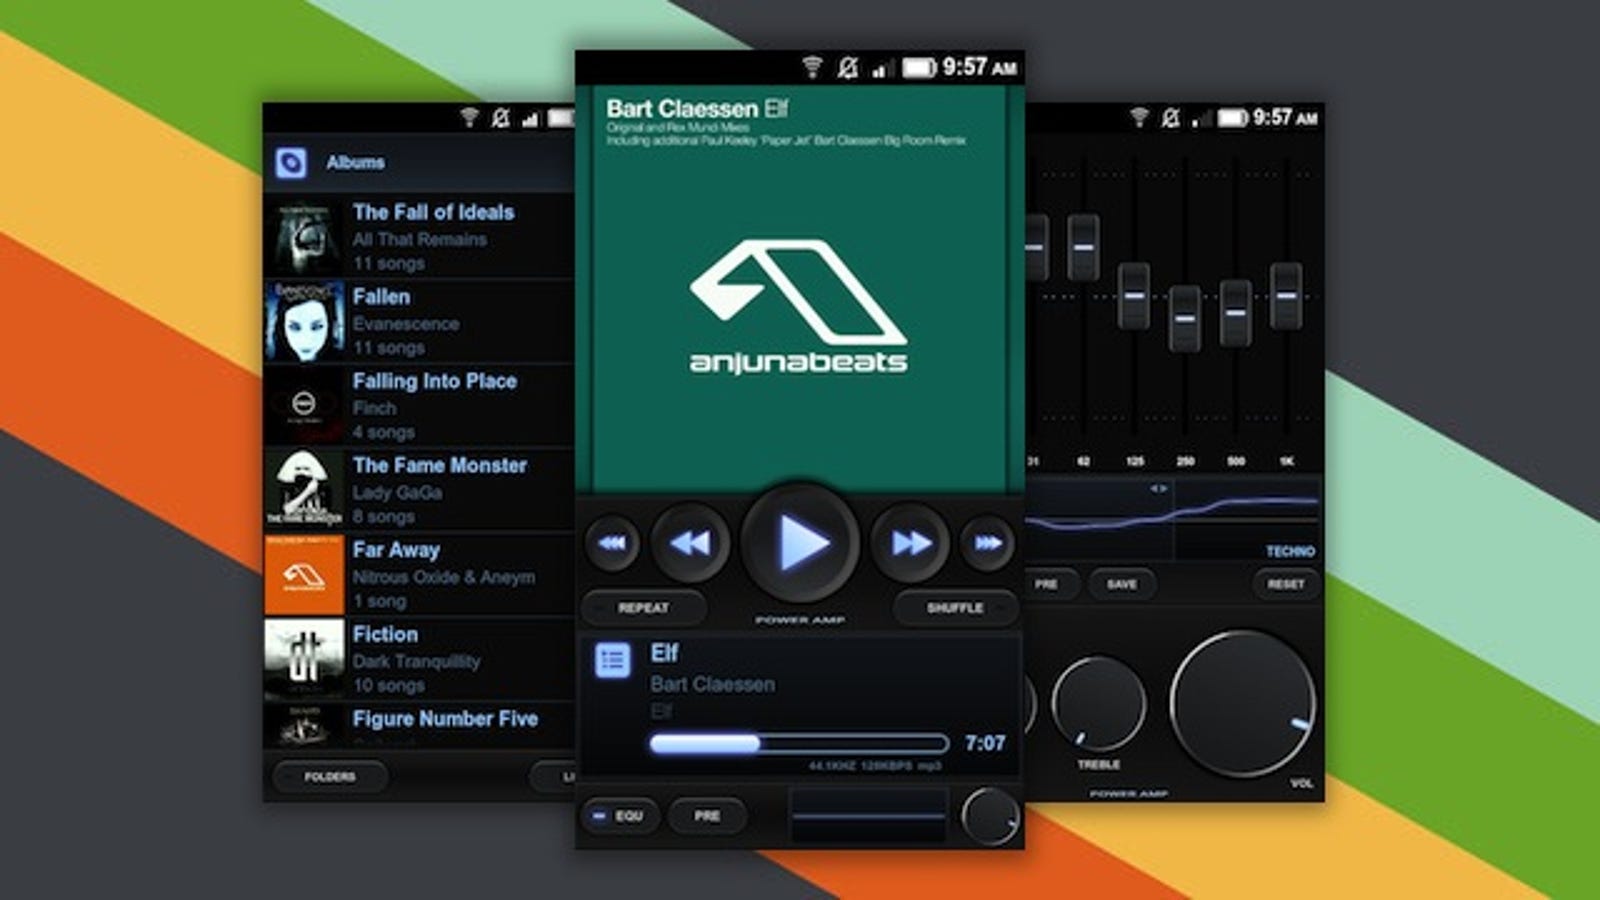
Task: Select the Fallen album cover thumbnail
Action: click(304, 321)
